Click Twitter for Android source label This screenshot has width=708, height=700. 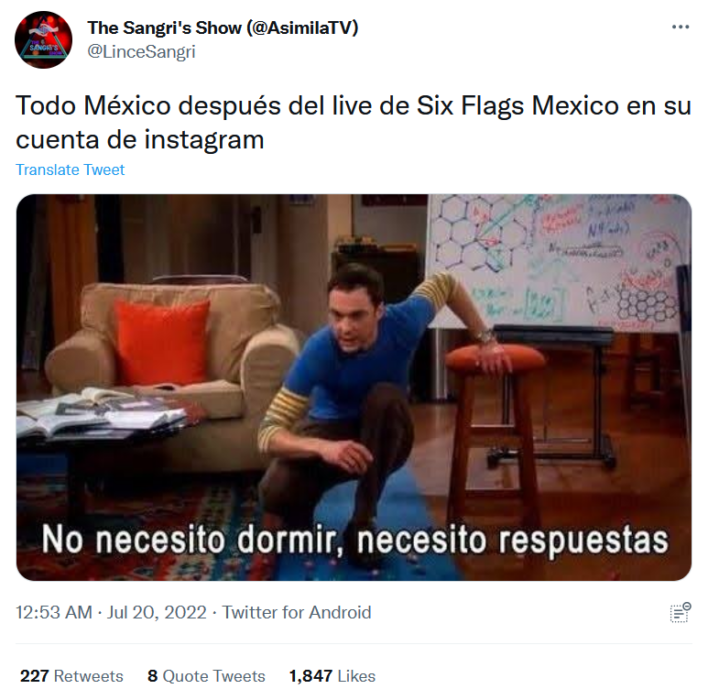[x=297, y=612]
